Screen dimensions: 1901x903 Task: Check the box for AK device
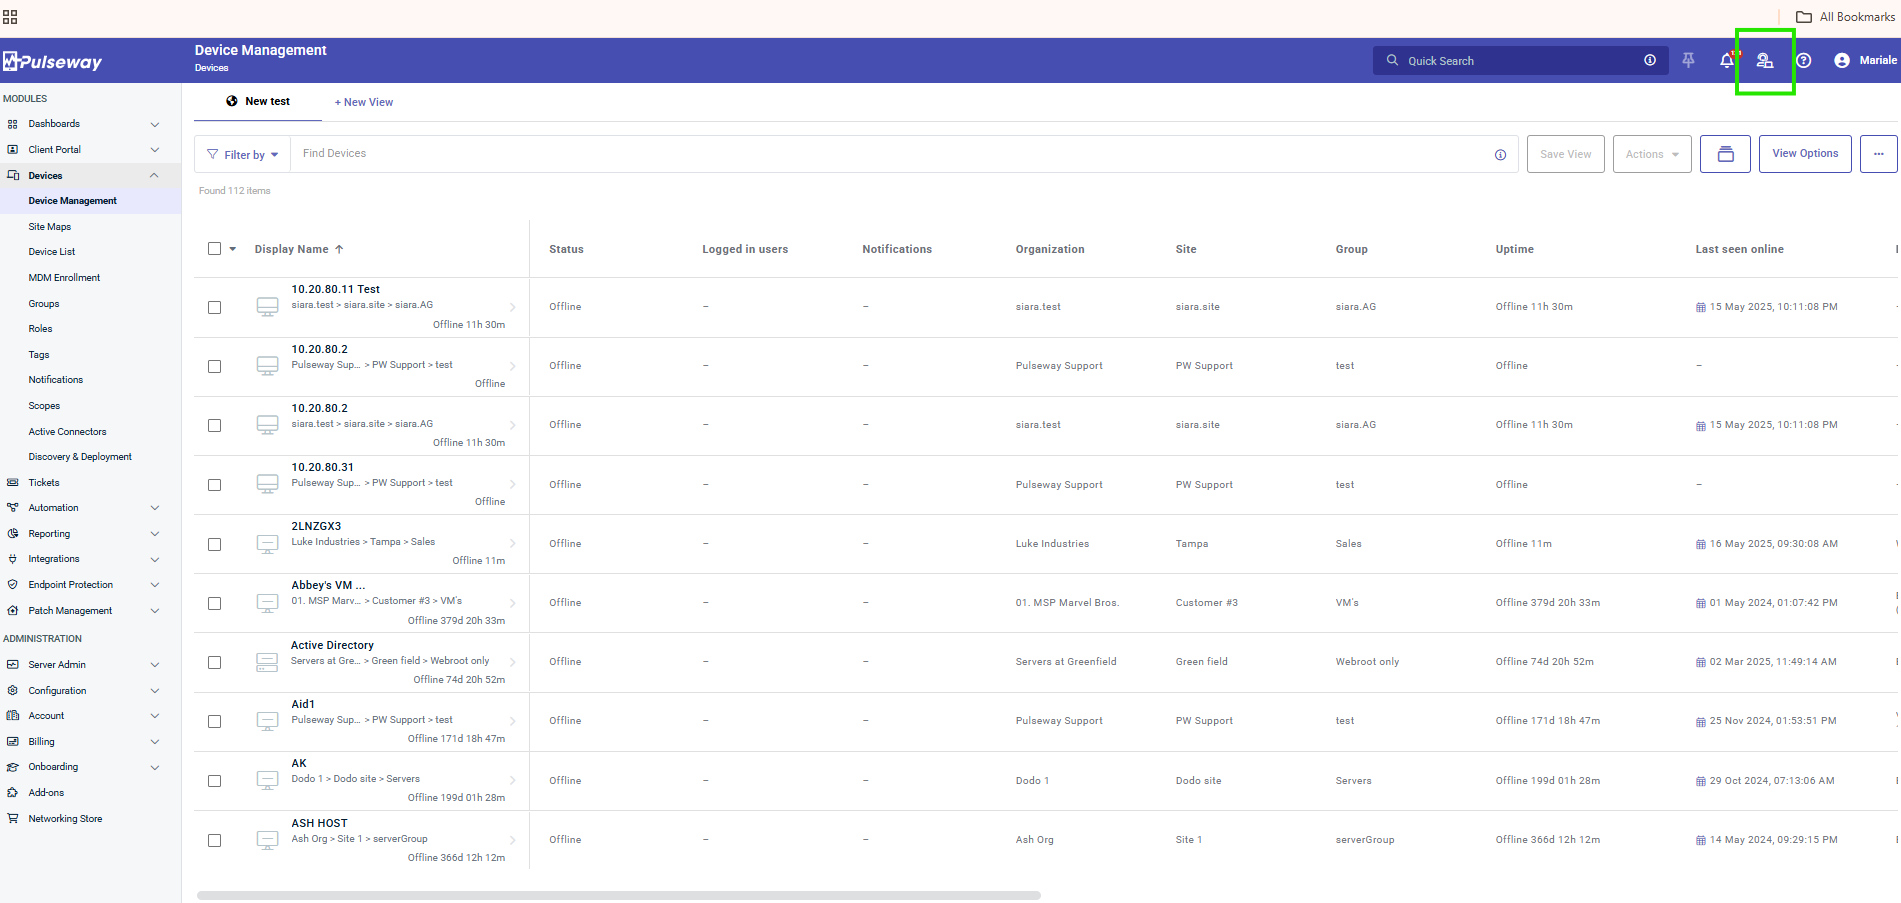[214, 781]
